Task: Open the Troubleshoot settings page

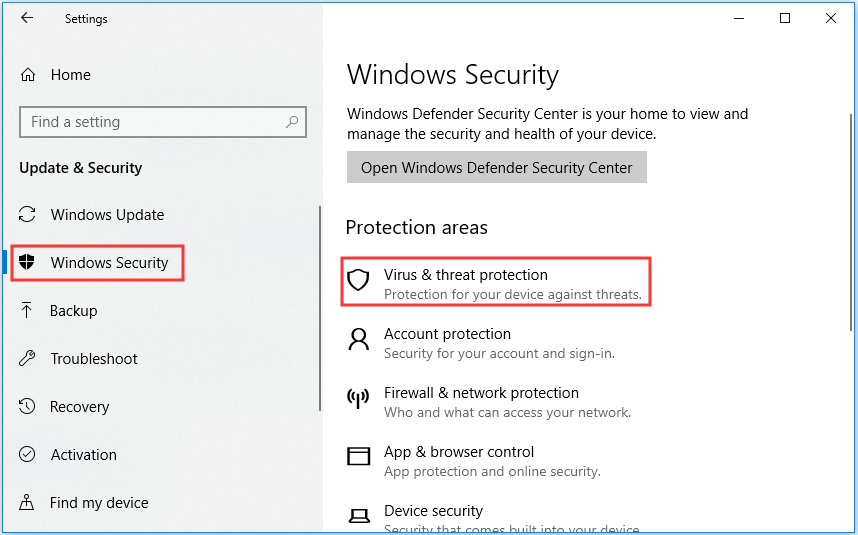Action: coord(94,359)
